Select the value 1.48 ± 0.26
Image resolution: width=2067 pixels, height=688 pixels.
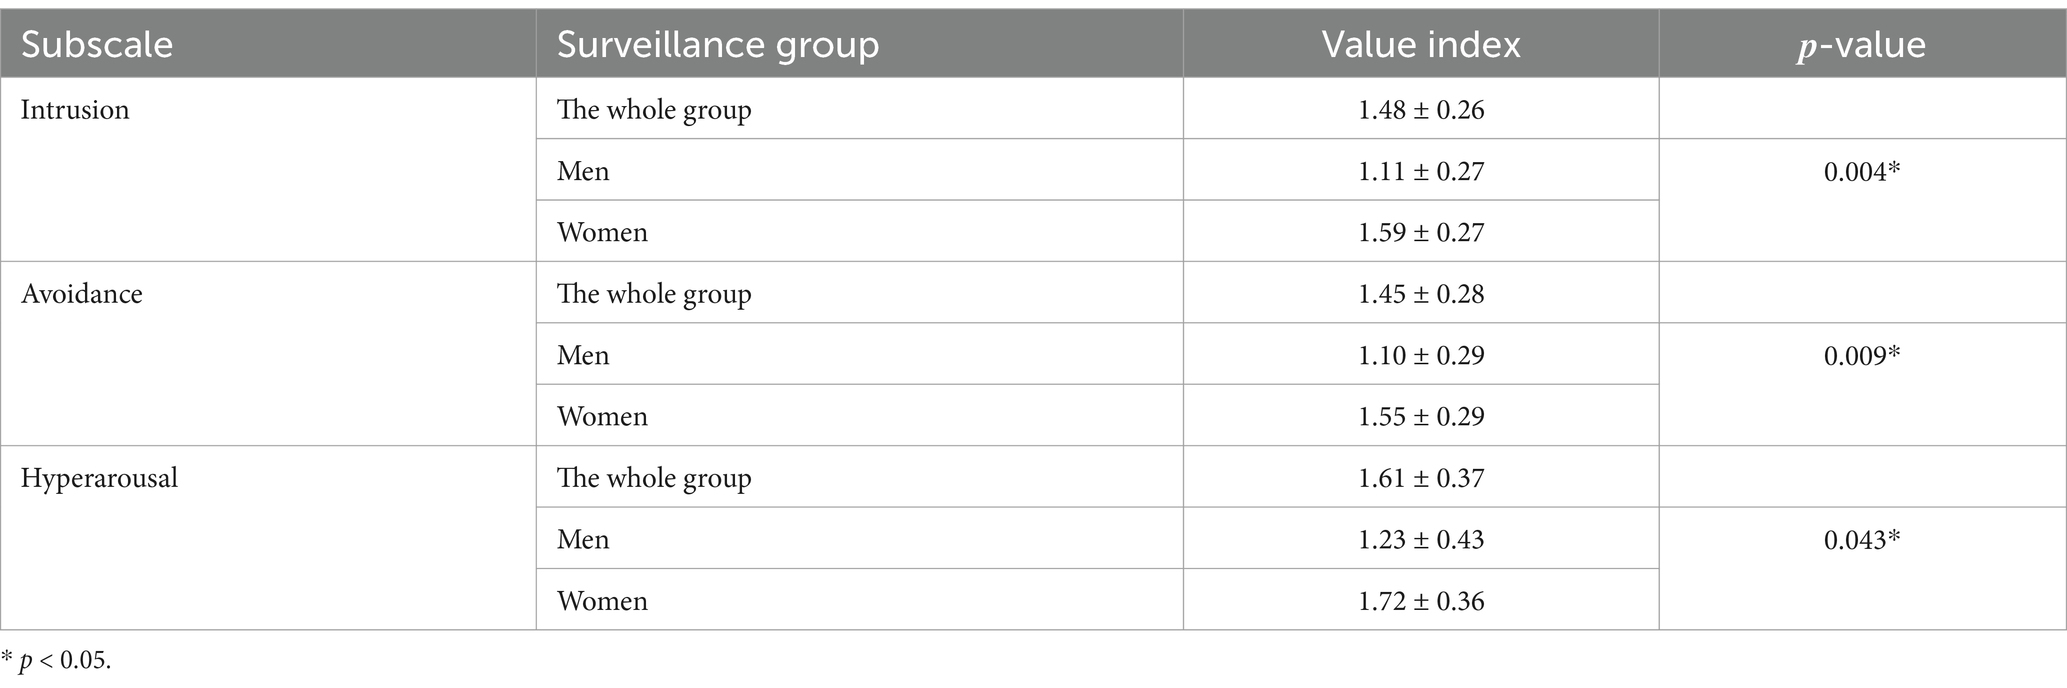[x=1421, y=109]
